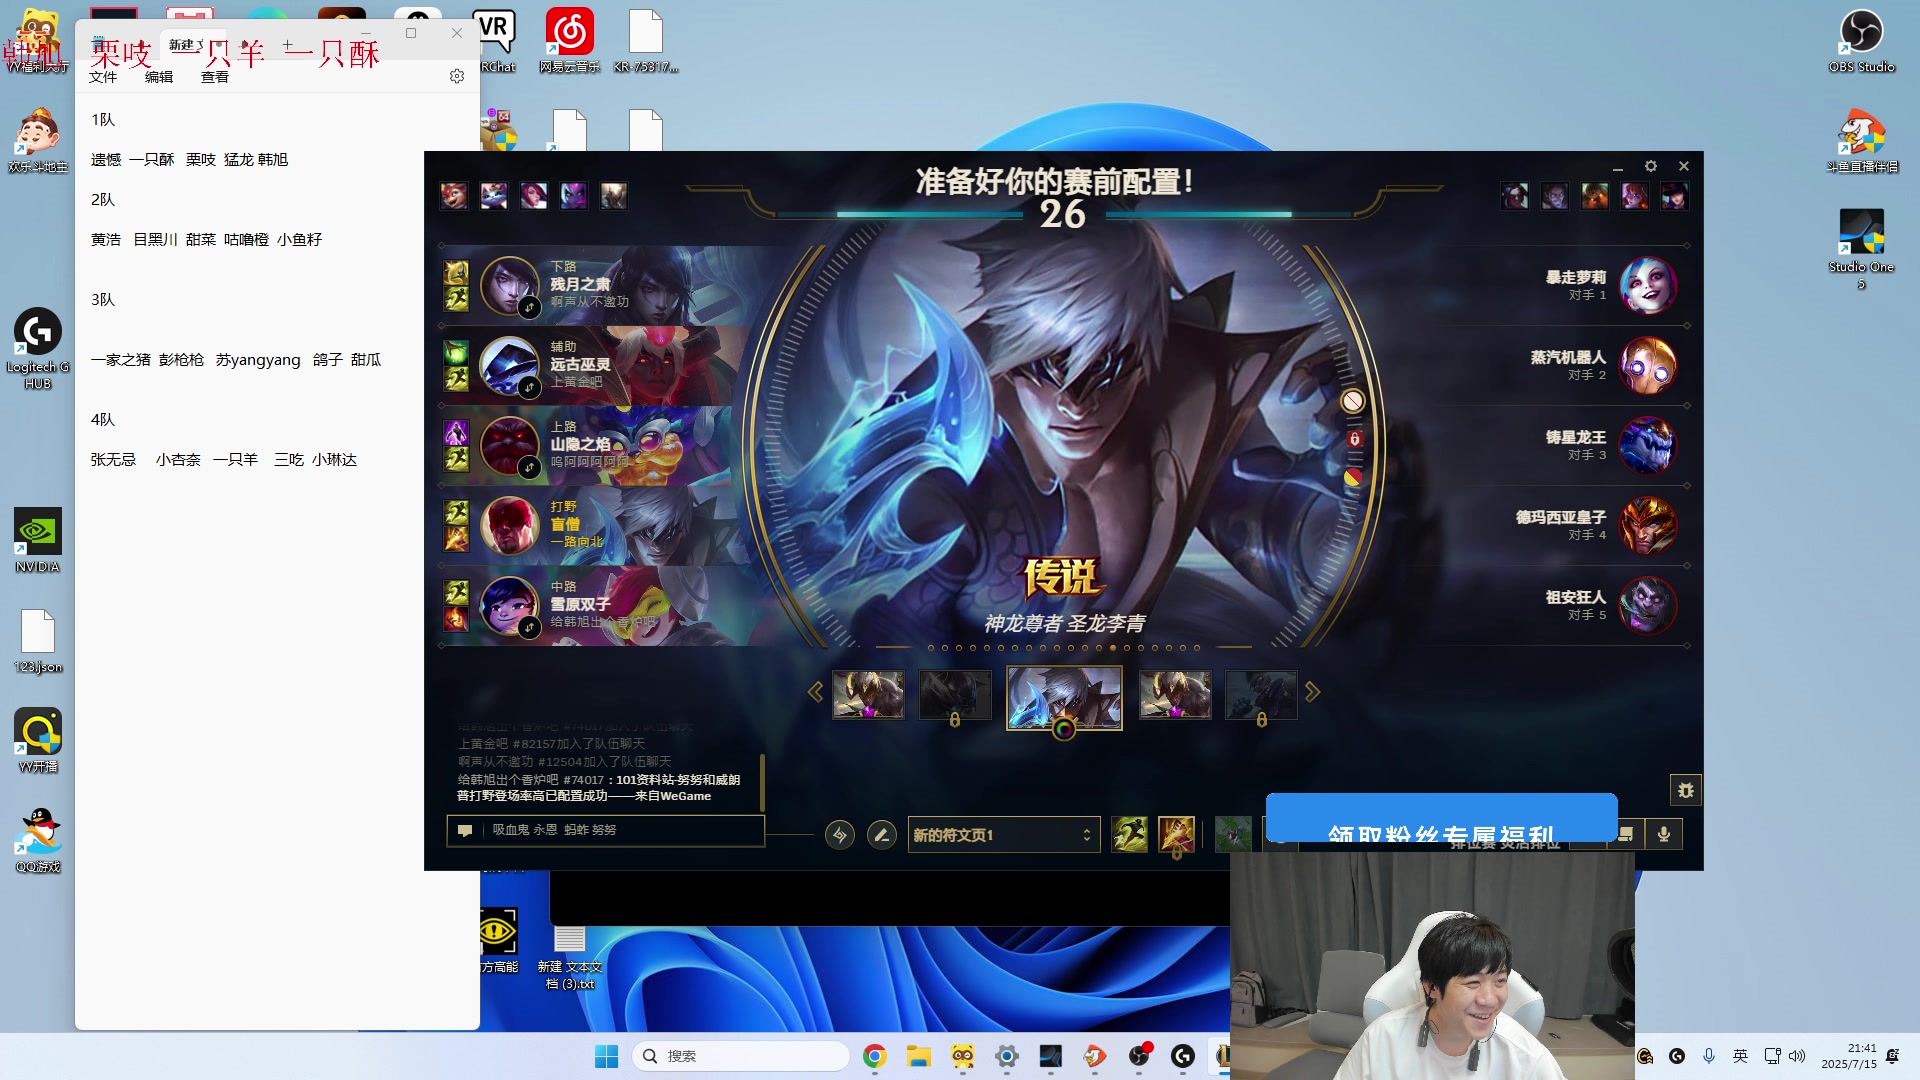Viewport: 1920px width, 1080px height.
Task: Open the NVIDIA desktop icon
Action: coord(38,540)
